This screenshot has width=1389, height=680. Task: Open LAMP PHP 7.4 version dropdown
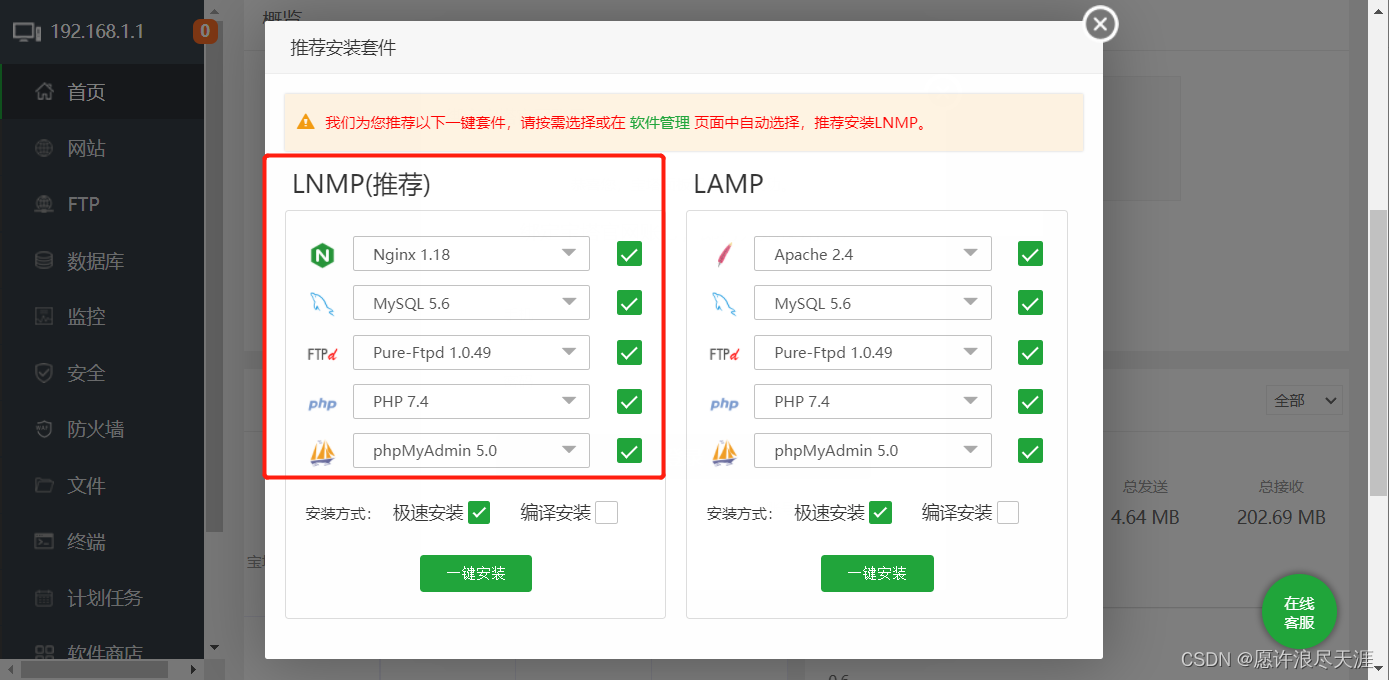pos(873,401)
